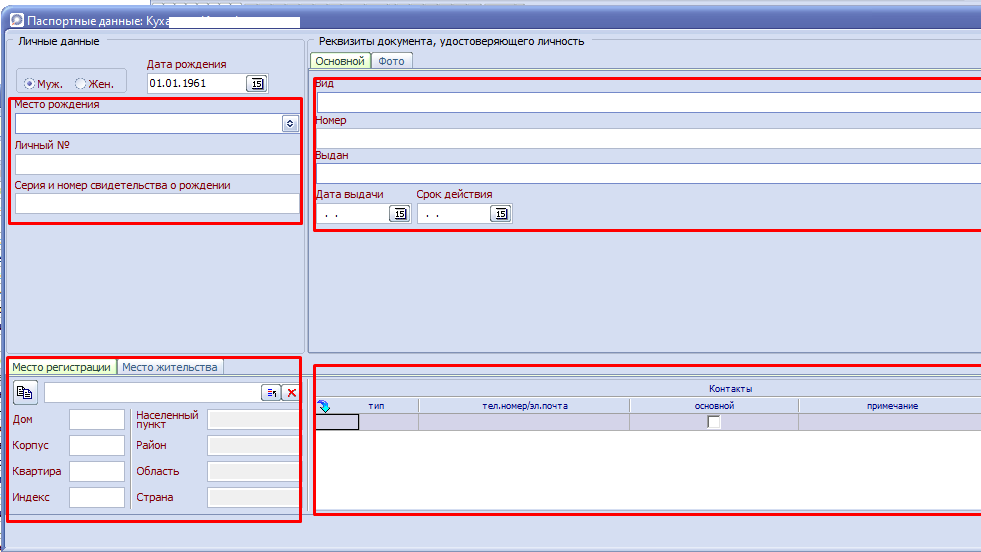Select the Жен. radio button
This screenshot has height=552, width=981.
pyautogui.click(x=81, y=84)
